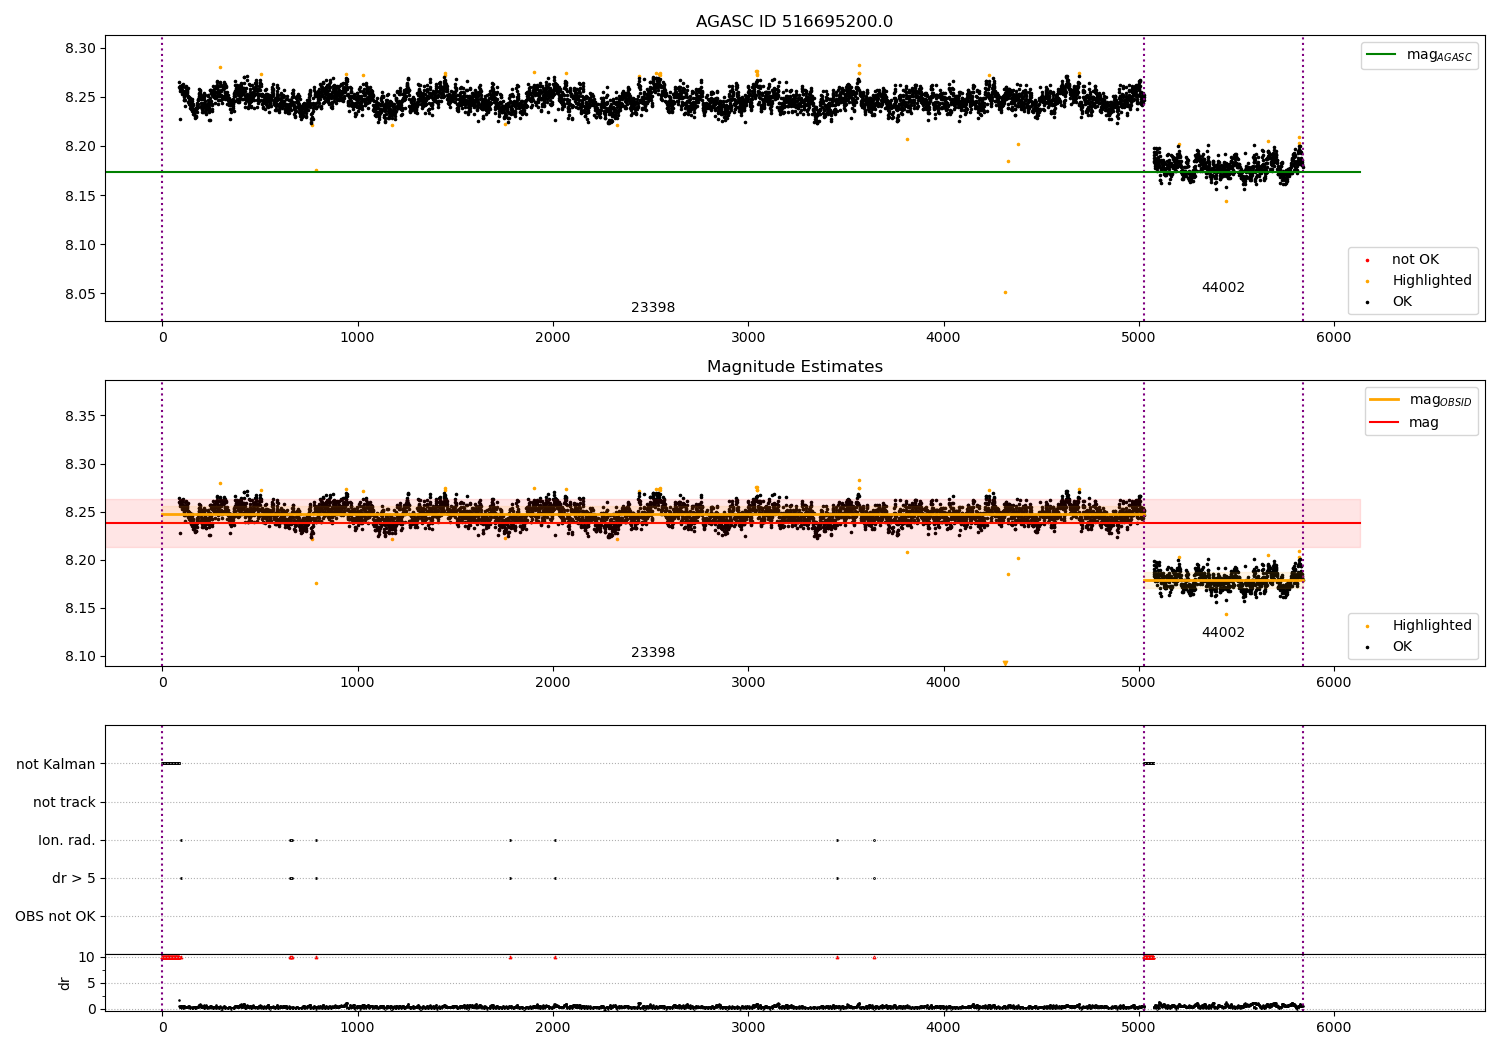This screenshot has width=1500, height=1050.
Task: Click the 'dr > 5' row label
Action: (74, 878)
